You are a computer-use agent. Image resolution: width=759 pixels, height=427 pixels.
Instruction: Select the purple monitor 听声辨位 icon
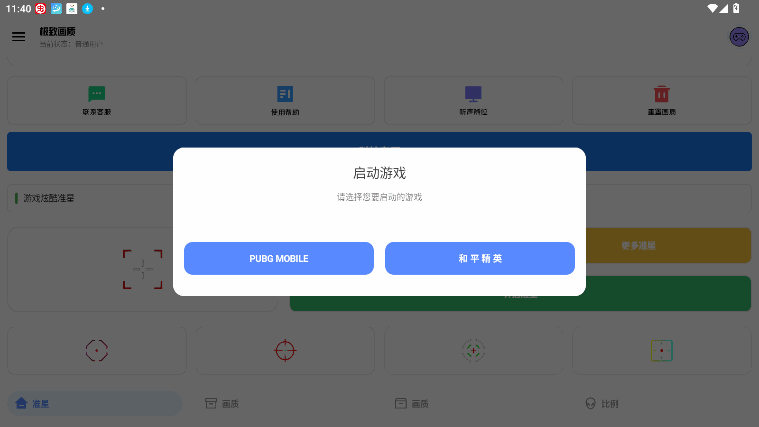(473, 94)
